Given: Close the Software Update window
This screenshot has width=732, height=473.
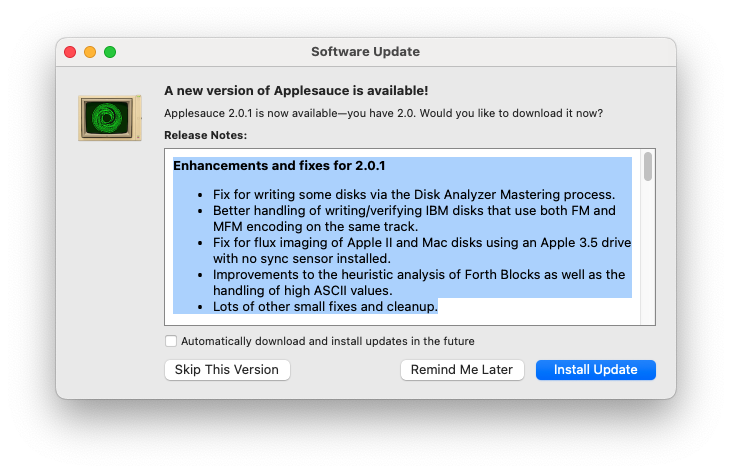Looking at the screenshot, I should pos(70,52).
